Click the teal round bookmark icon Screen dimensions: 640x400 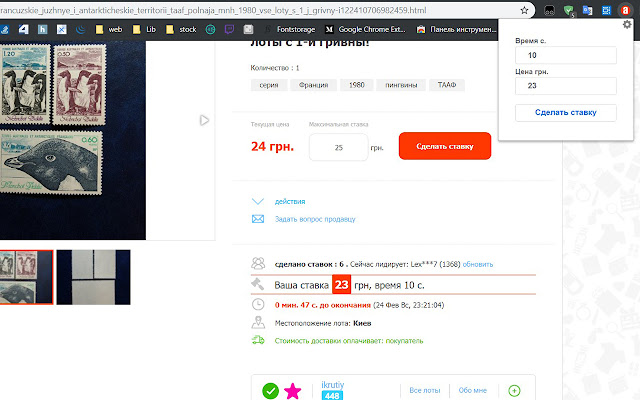click(210, 29)
